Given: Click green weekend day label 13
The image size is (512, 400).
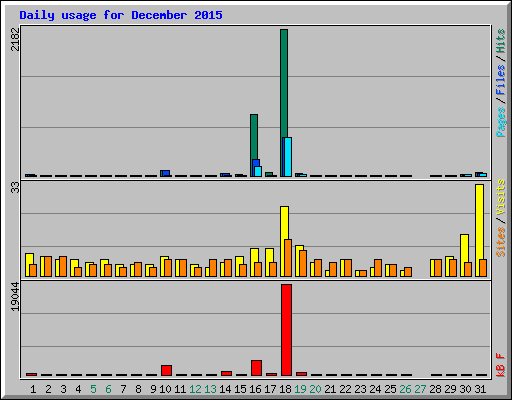Looking at the screenshot, I should pyautogui.click(x=210, y=389).
